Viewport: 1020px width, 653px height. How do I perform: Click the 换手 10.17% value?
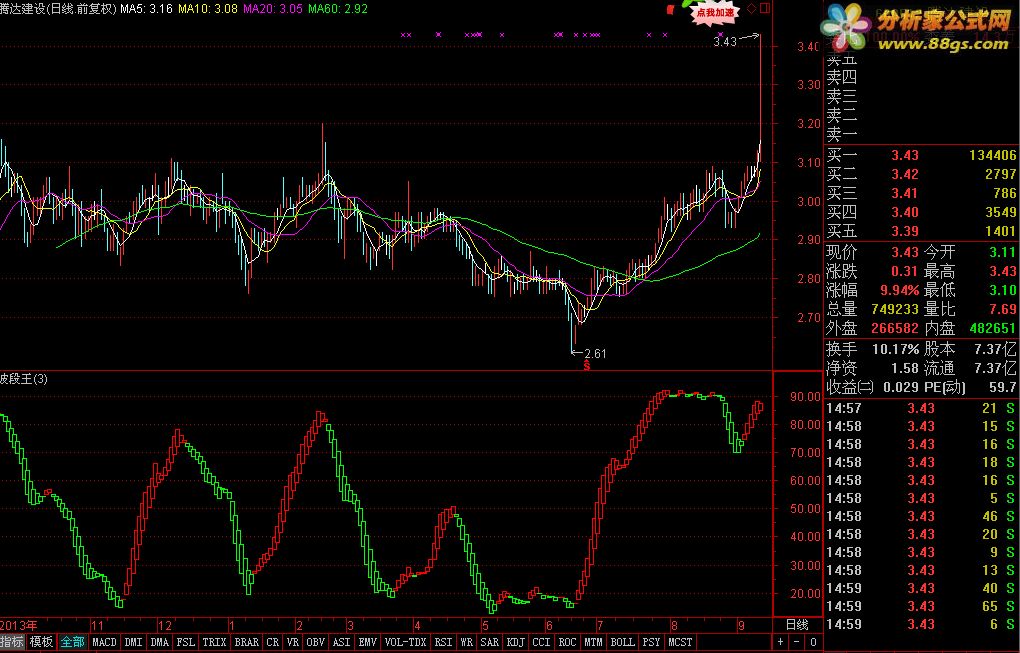click(896, 349)
